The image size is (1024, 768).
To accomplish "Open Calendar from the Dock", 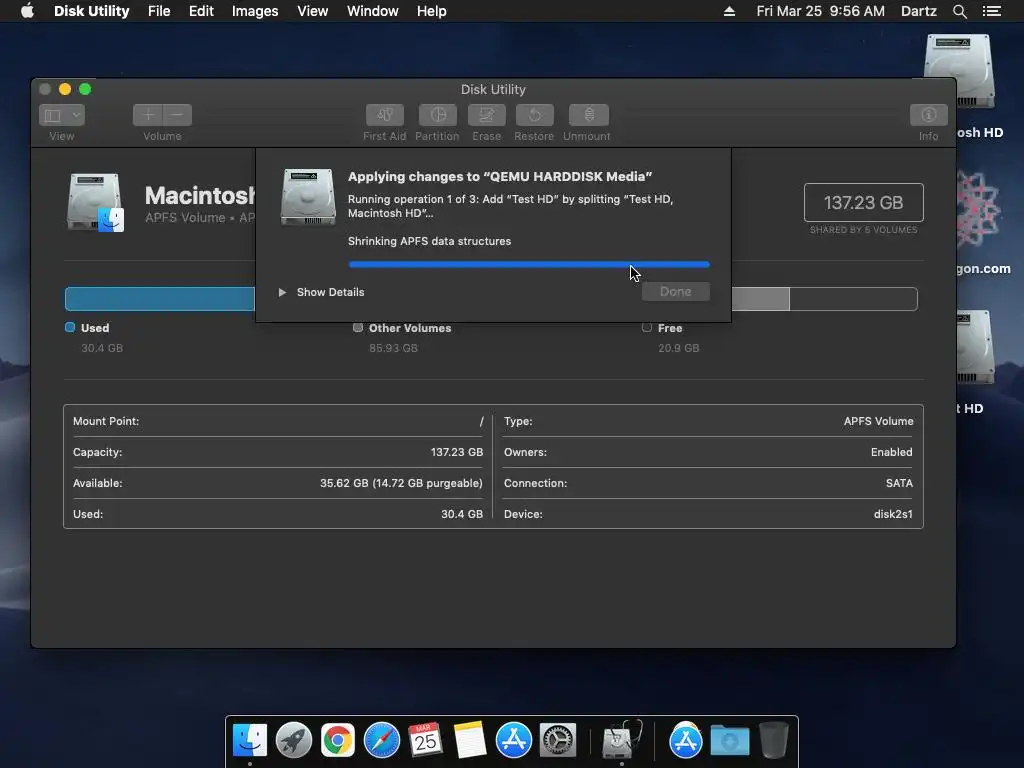I will pyautogui.click(x=425, y=741).
